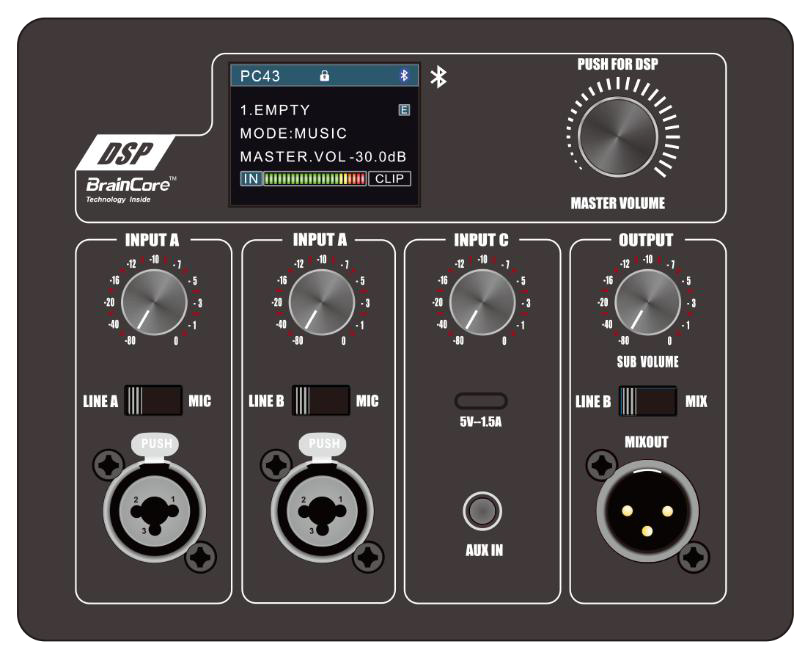Click the IN indicator on the LCD
Viewport: 794px width, 658px height.
click(249, 179)
